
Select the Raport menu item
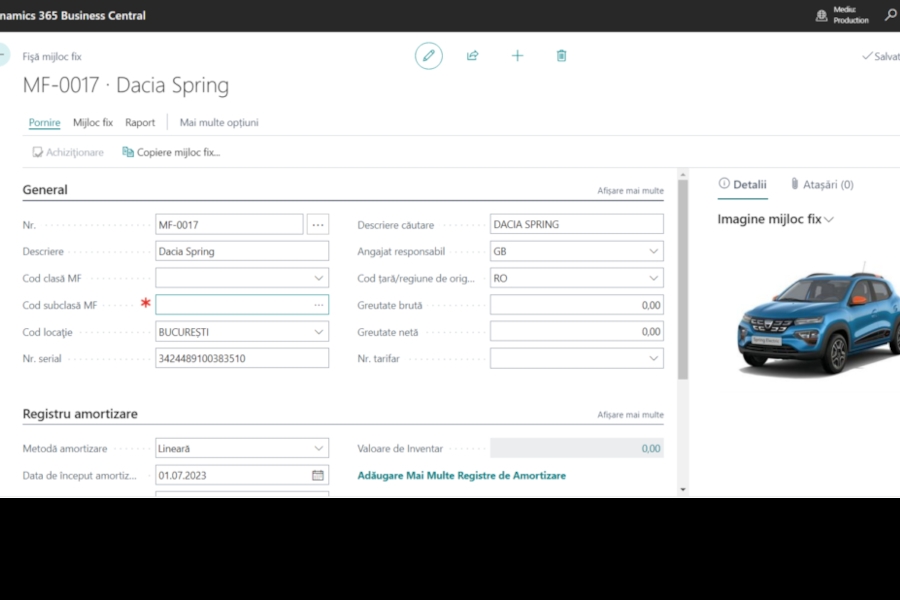140,123
